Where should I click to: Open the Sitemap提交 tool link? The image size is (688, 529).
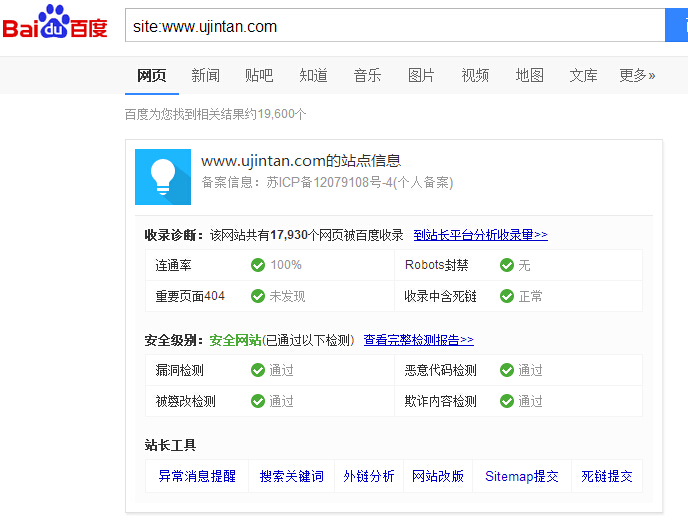pyautogui.click(x=521, y=476)
